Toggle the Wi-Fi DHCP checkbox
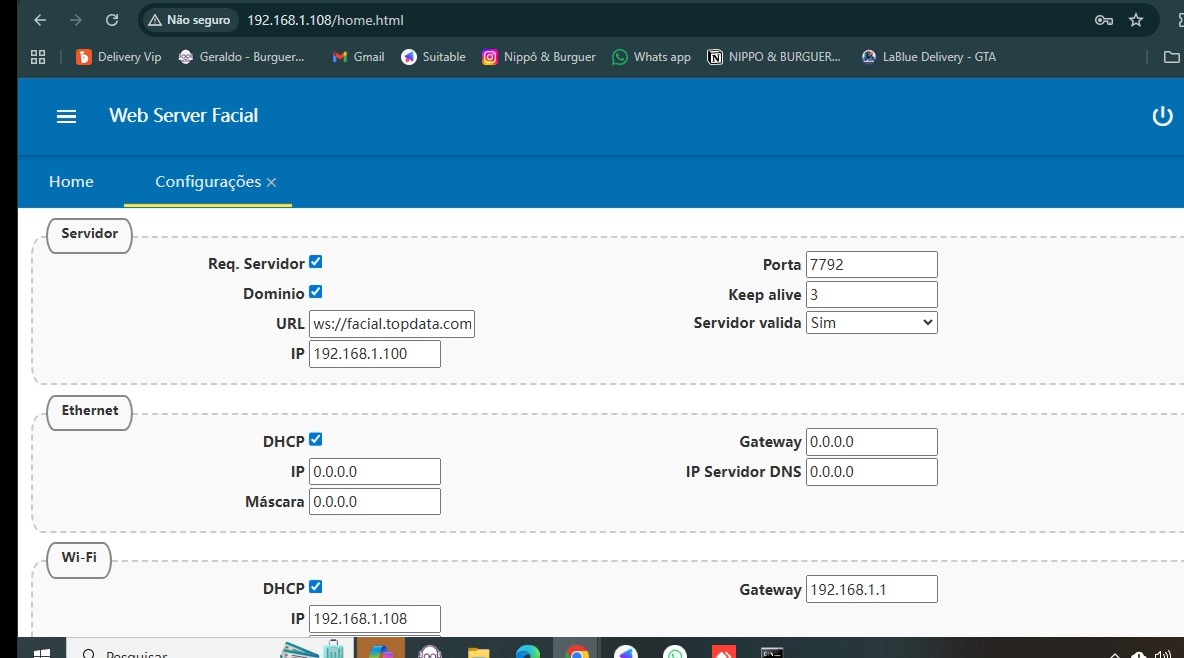Screen dimensions: 1184x658 click(316, 587)
